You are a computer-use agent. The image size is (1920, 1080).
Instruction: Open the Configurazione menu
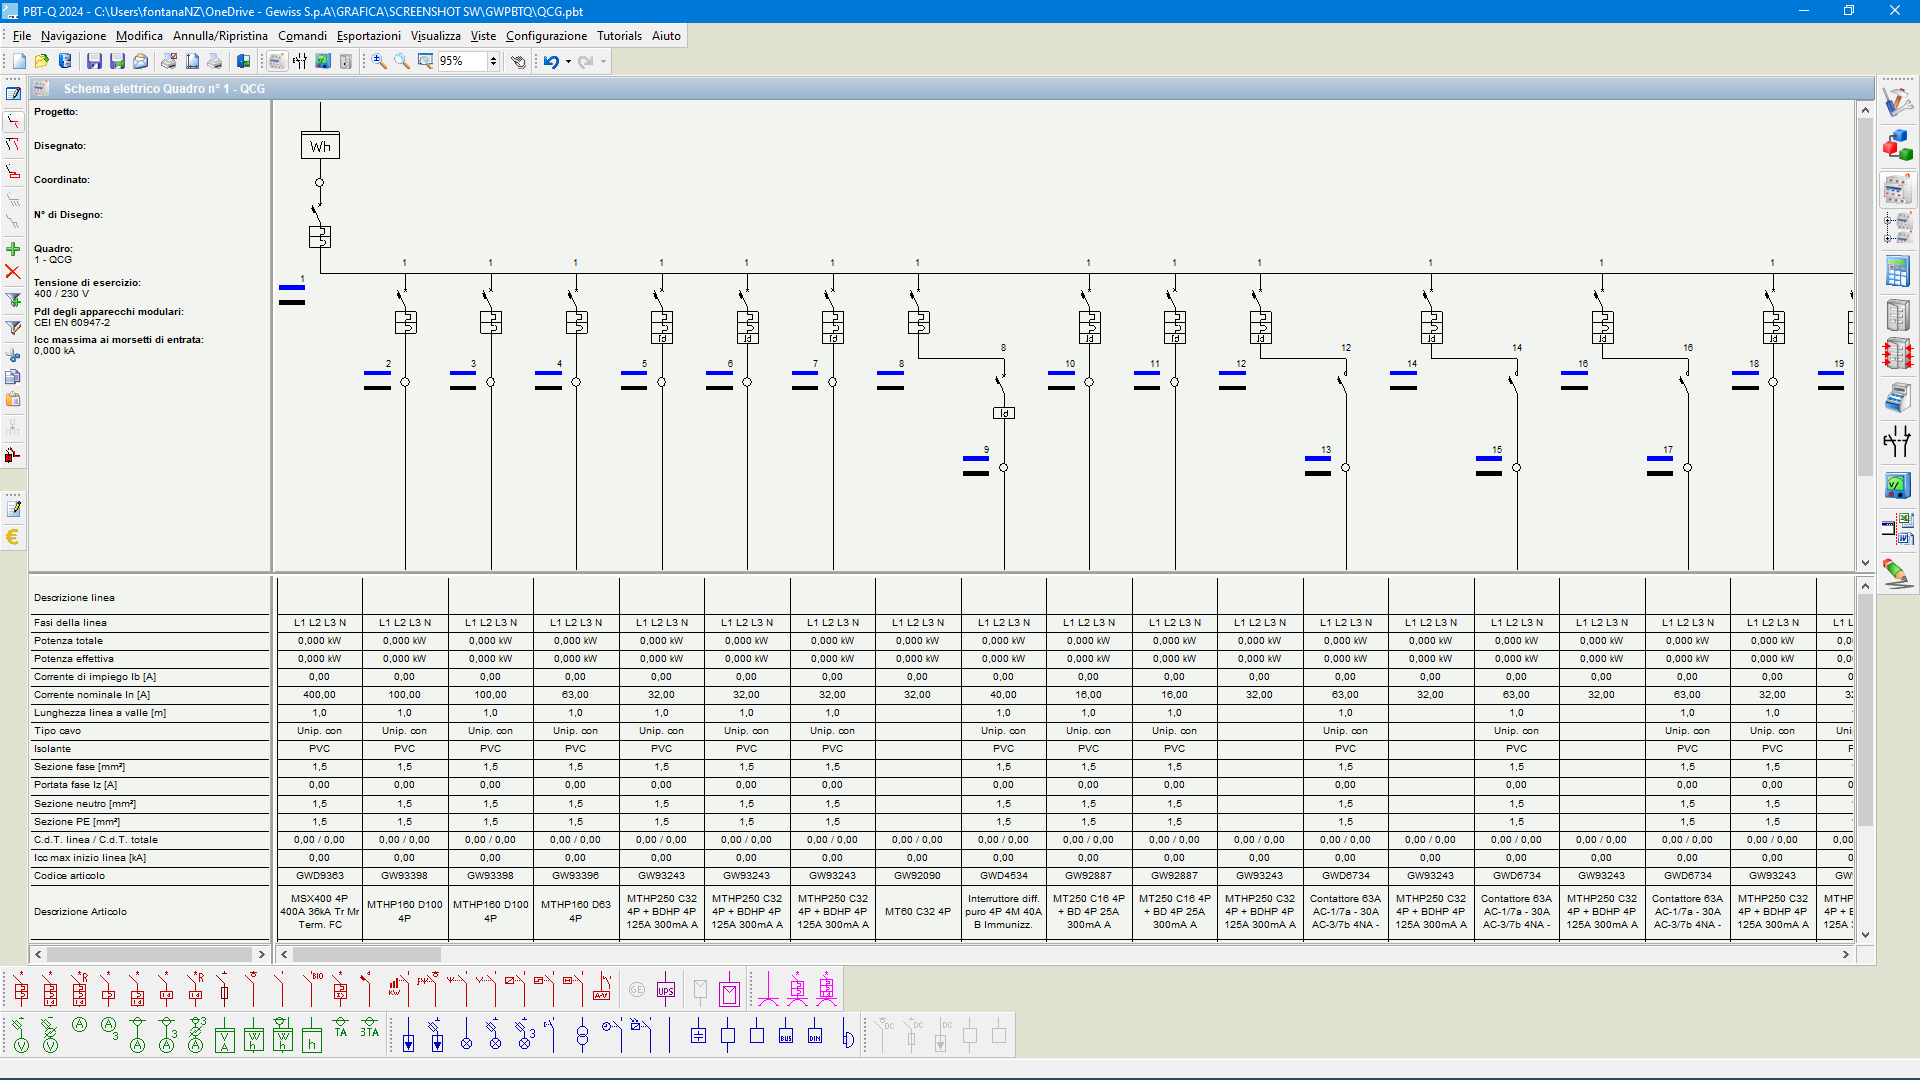[x=546, y=36]
